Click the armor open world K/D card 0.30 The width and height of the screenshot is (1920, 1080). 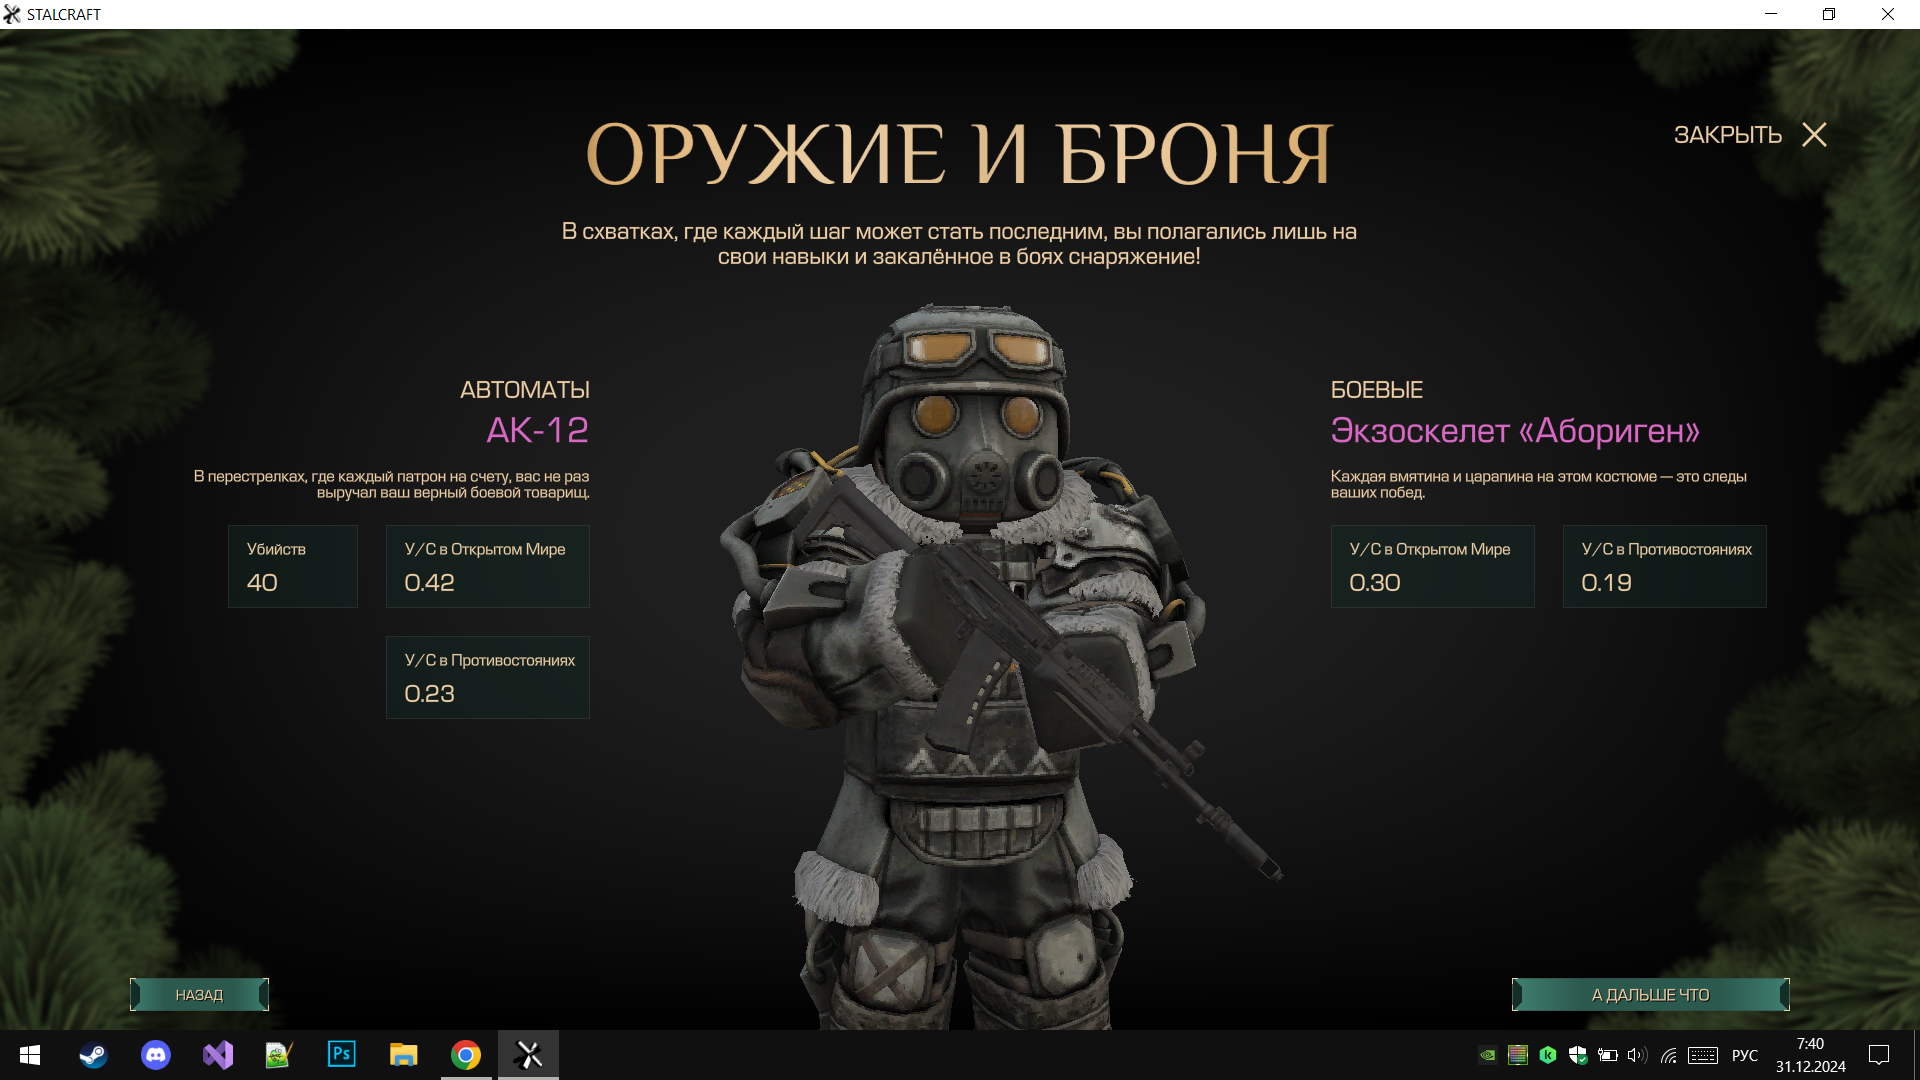[1432, 566]
